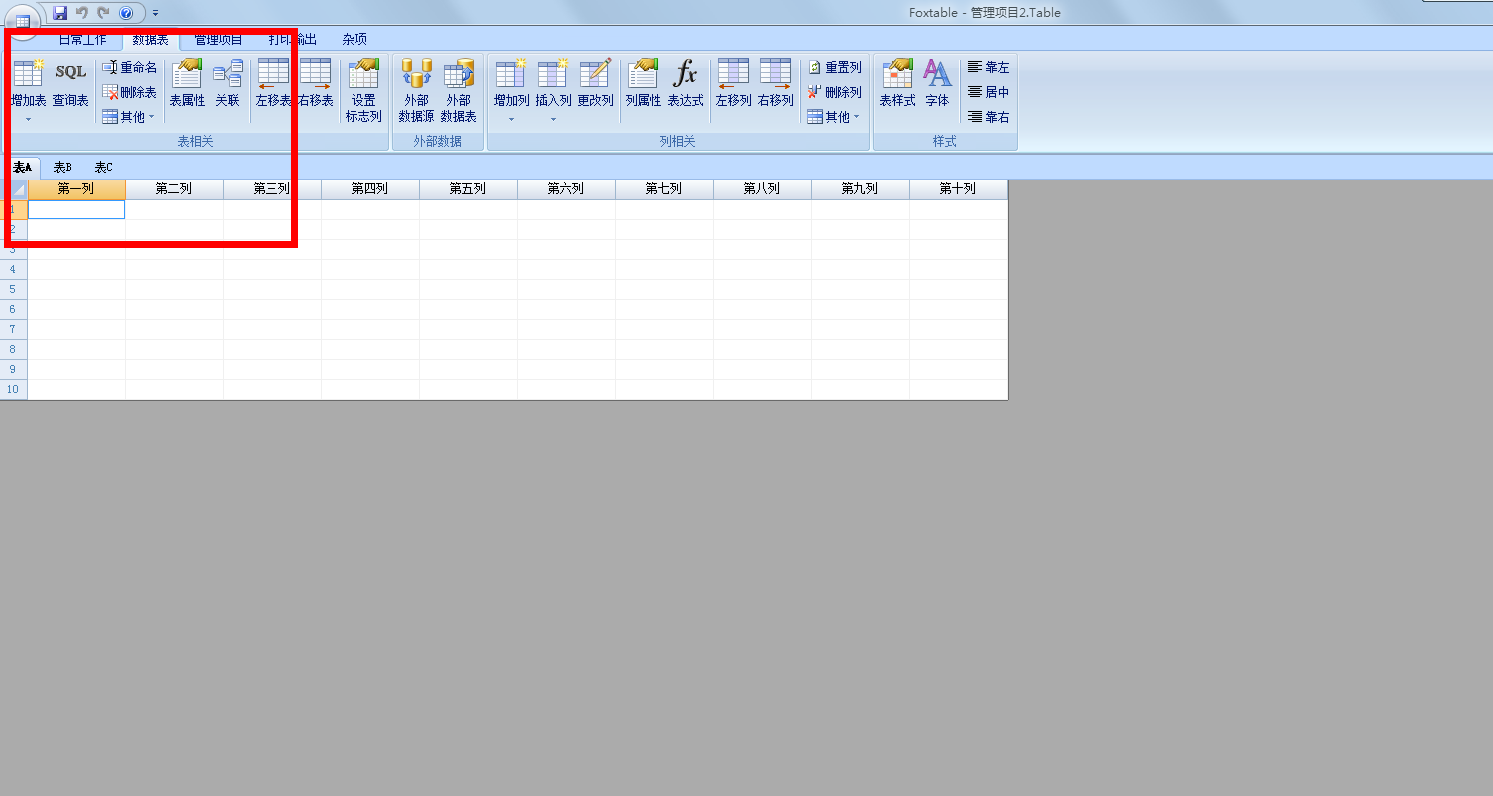Click the 删除列 delete column button
1493x796 pixels.
click(834, 92)
